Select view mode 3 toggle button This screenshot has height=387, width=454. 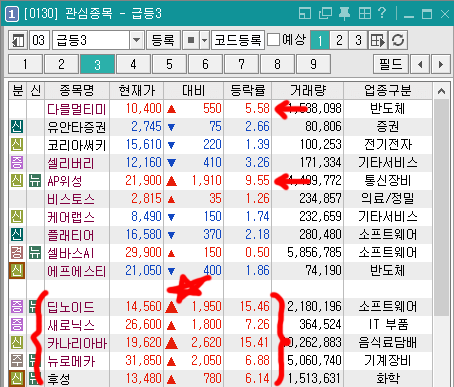tap(358, 40)
